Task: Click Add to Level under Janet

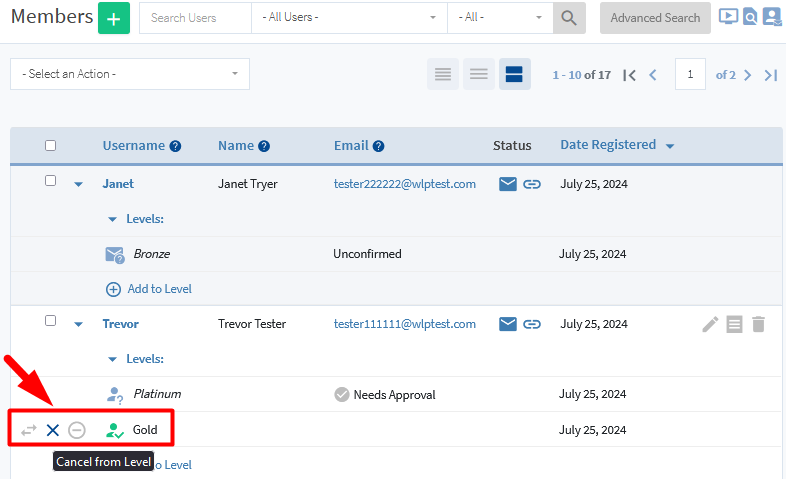Action: (159, 289)
